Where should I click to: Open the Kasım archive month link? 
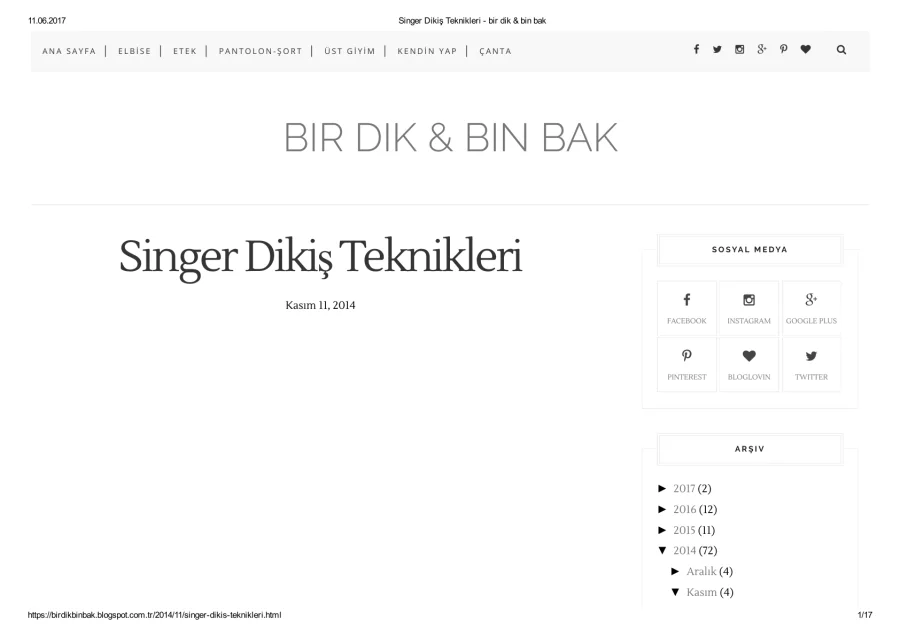tap(701, 592)
